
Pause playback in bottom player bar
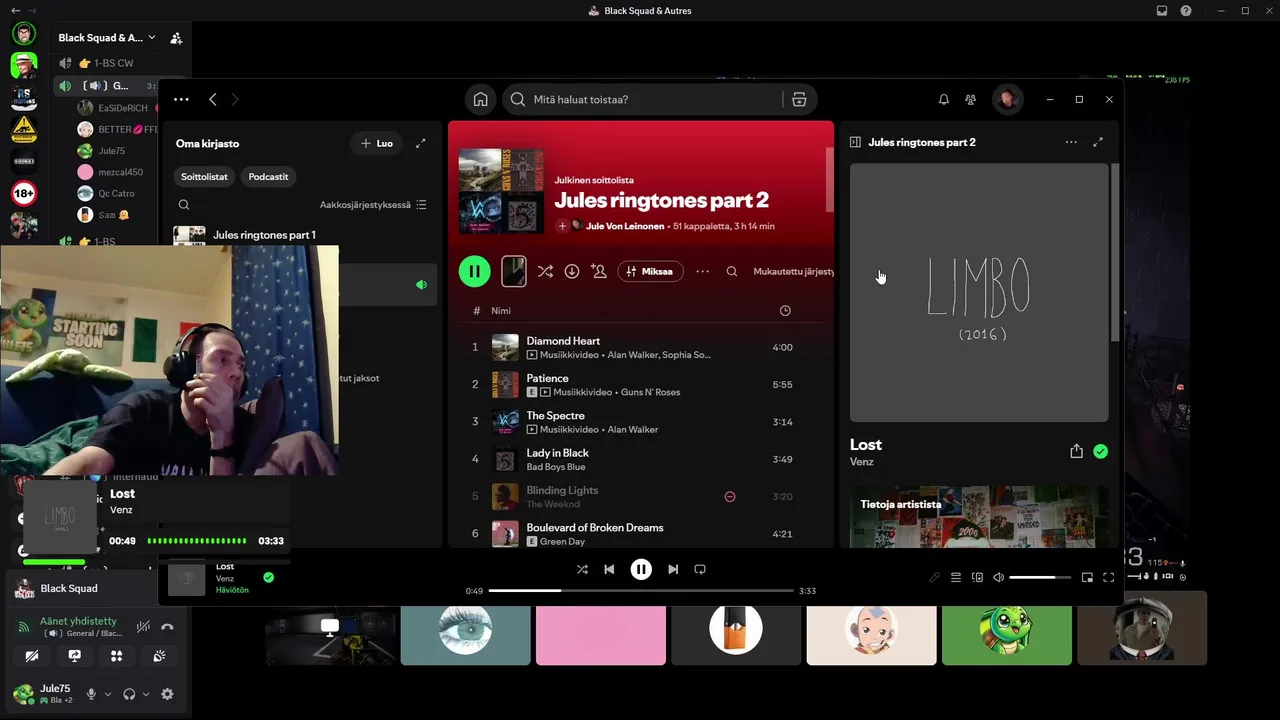click(641, 569)
